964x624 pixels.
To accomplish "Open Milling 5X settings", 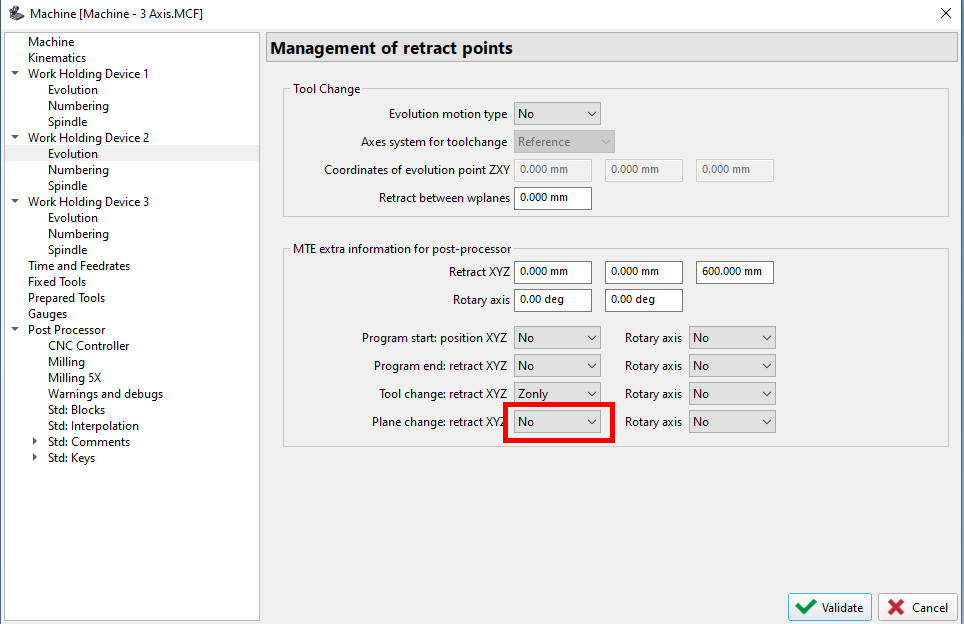I will click(74, 377).
